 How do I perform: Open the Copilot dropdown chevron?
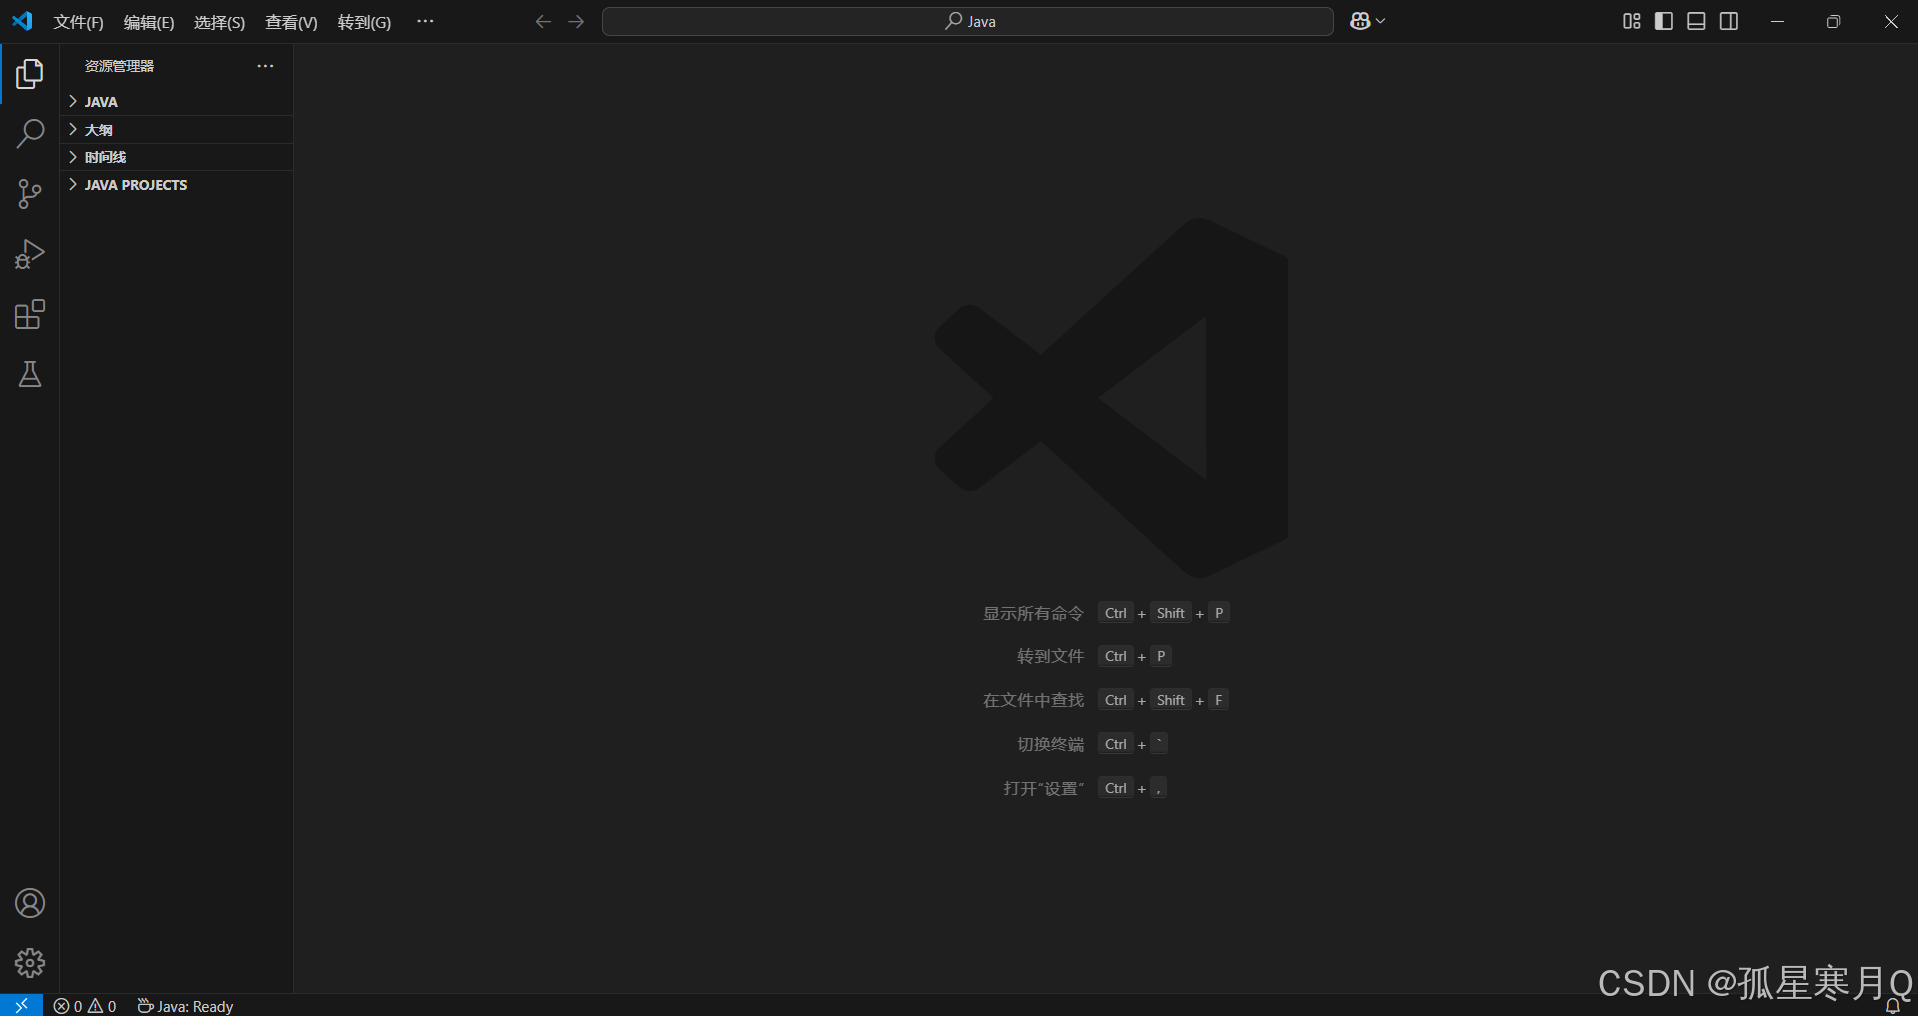tap(1381, 21)
